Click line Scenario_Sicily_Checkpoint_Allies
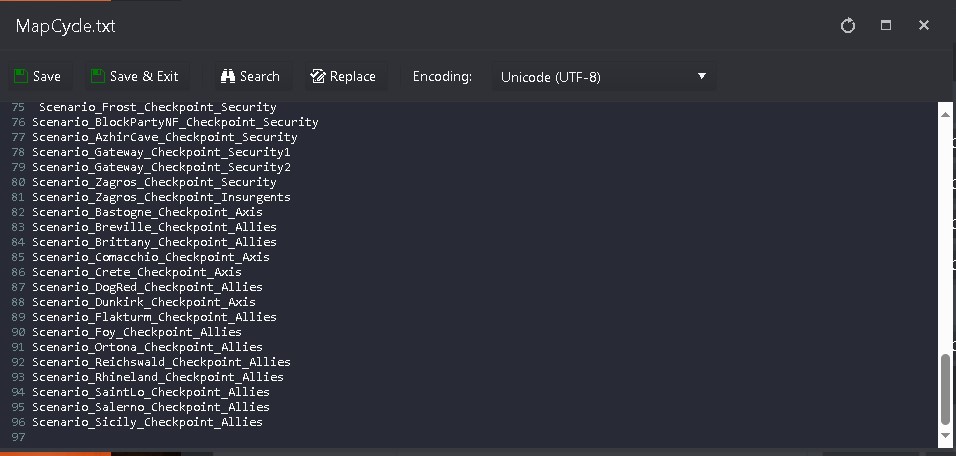 click(147, 422)
